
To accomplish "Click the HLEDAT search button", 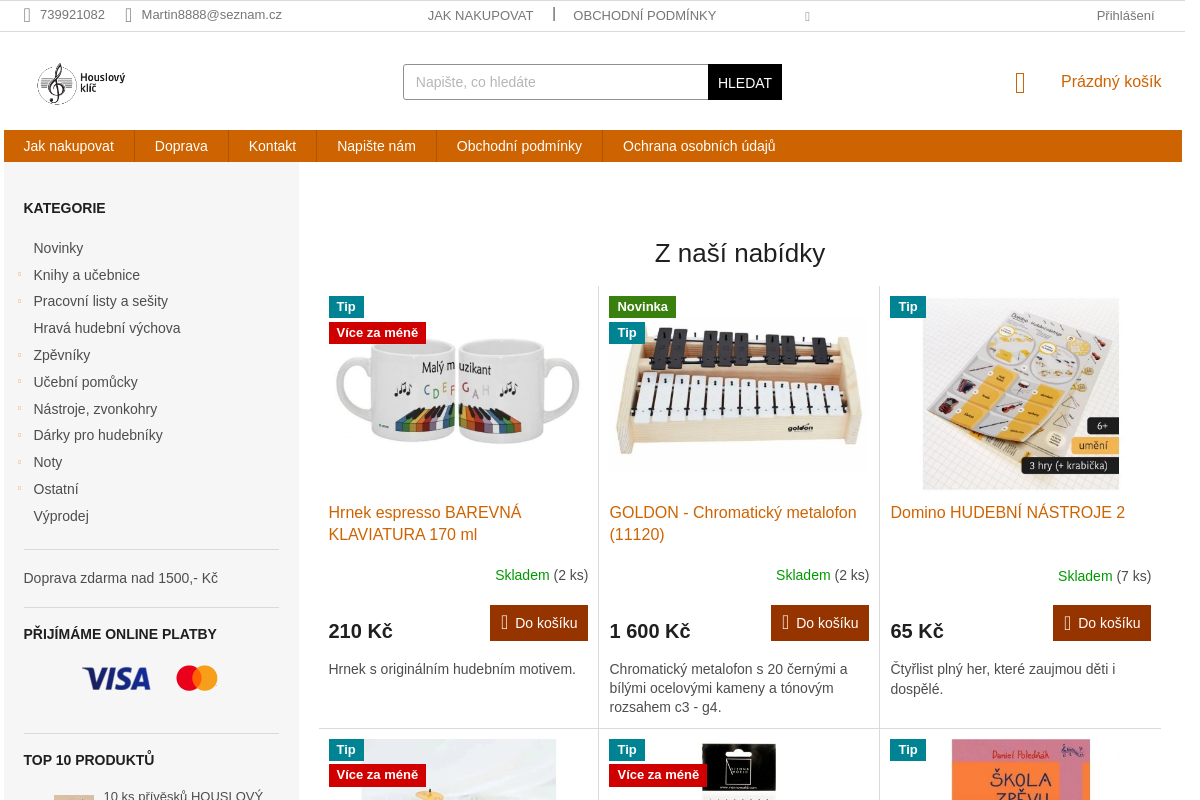I will [745, 82].
